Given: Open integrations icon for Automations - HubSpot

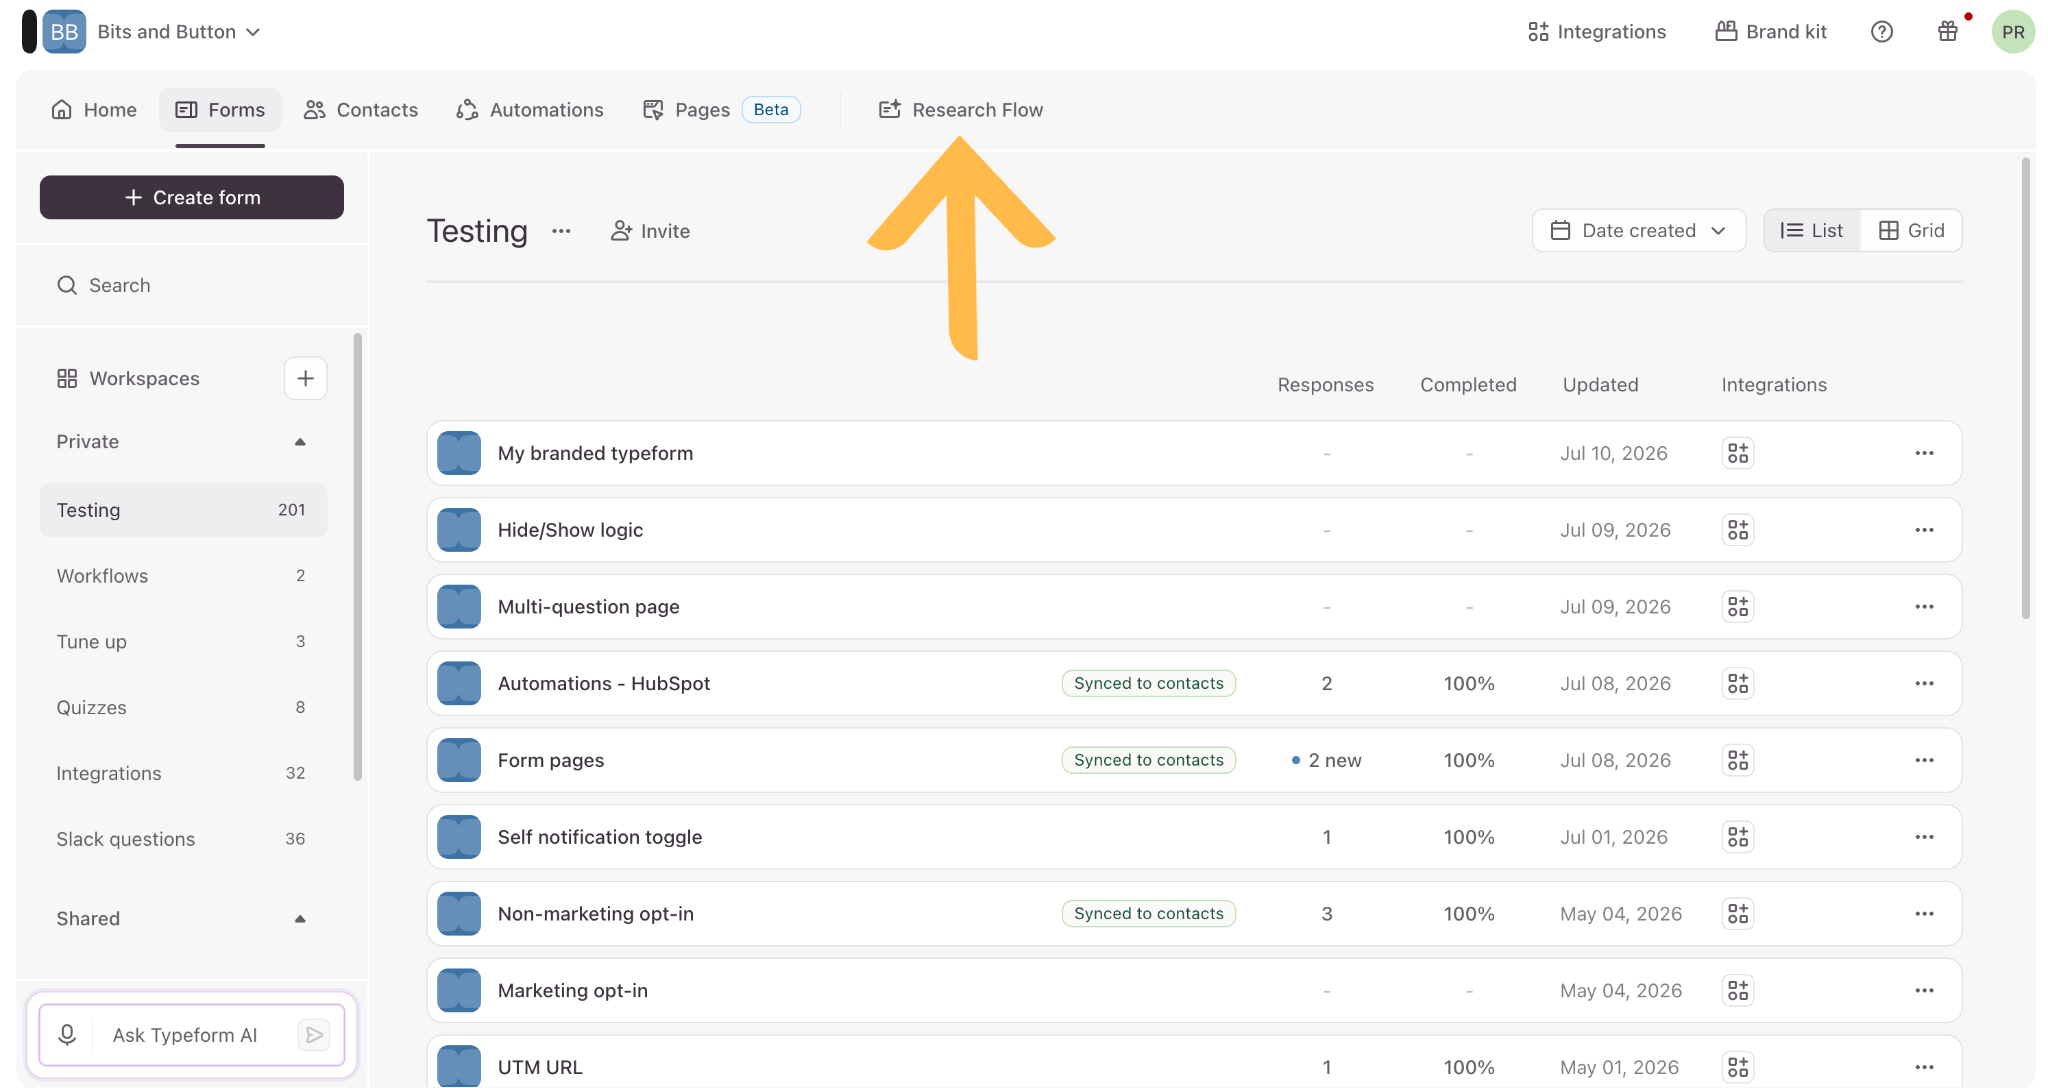Looking at the screenshot, I should point(1738,684).
